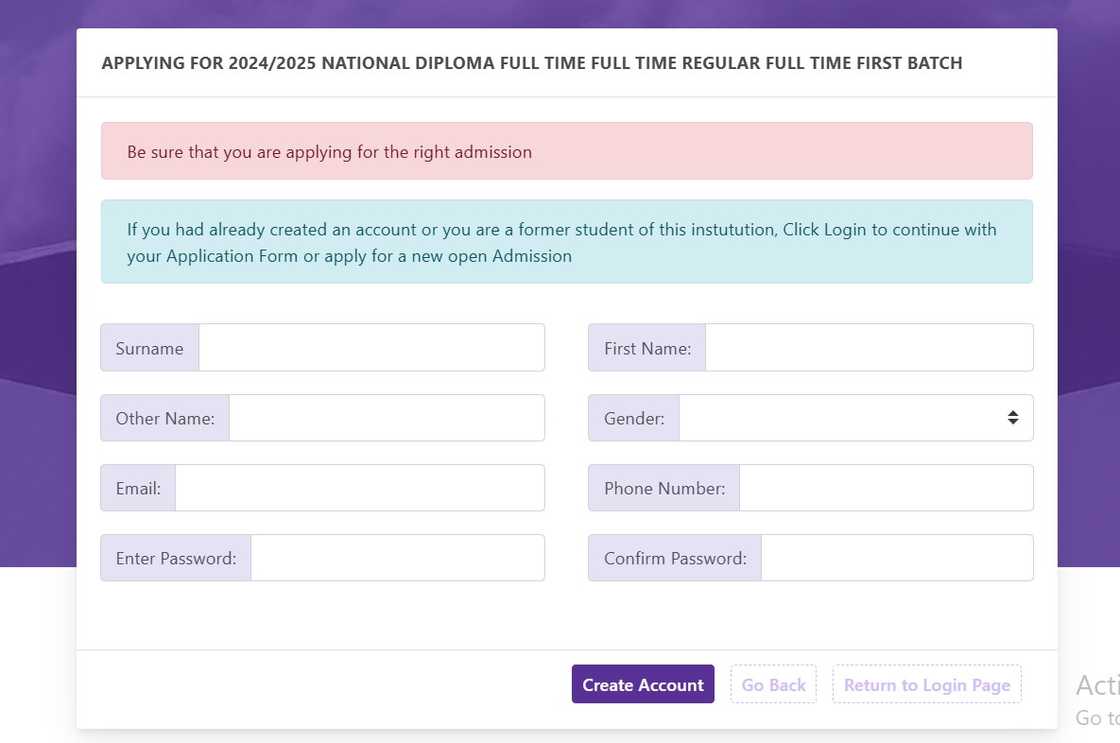
Task: Click the Confirm Password field label
Action: pos(674,557)
